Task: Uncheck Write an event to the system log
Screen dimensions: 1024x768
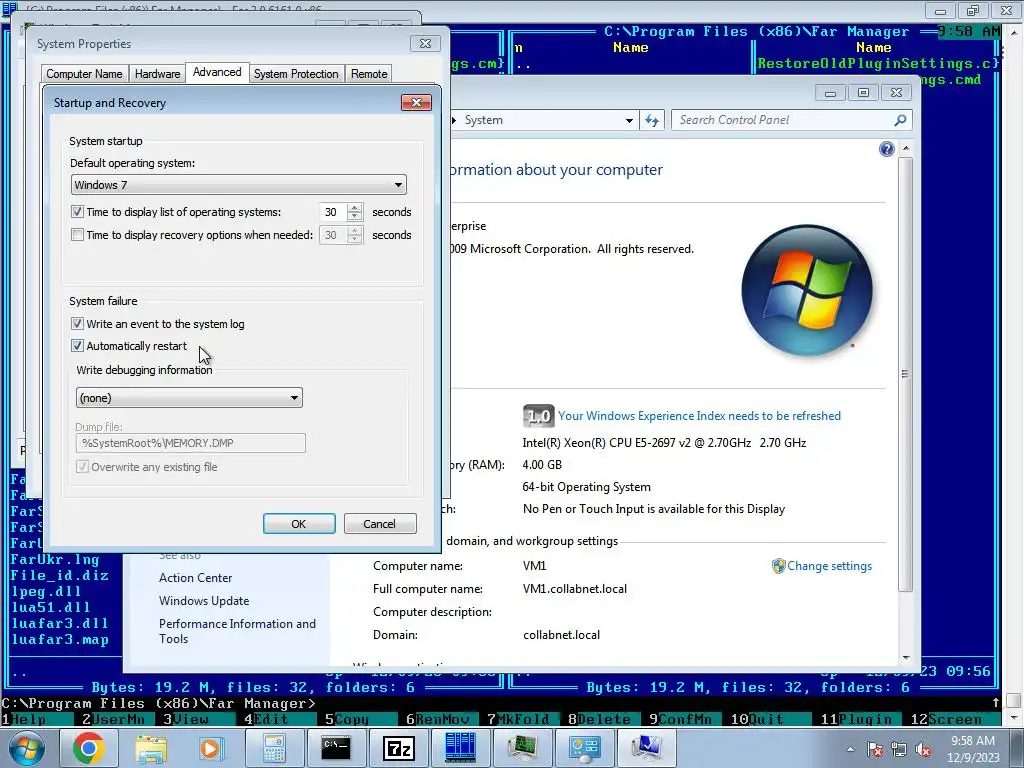Action: point(77,324)
